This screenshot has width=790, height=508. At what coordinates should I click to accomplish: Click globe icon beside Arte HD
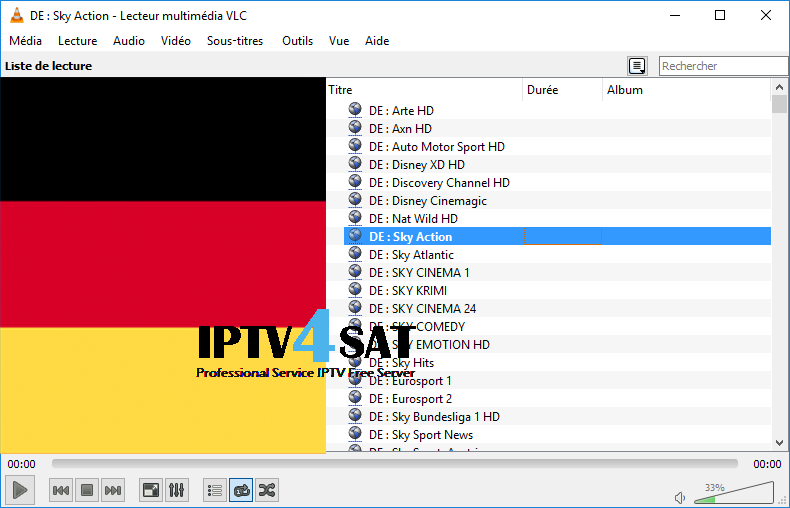[355, 109]
